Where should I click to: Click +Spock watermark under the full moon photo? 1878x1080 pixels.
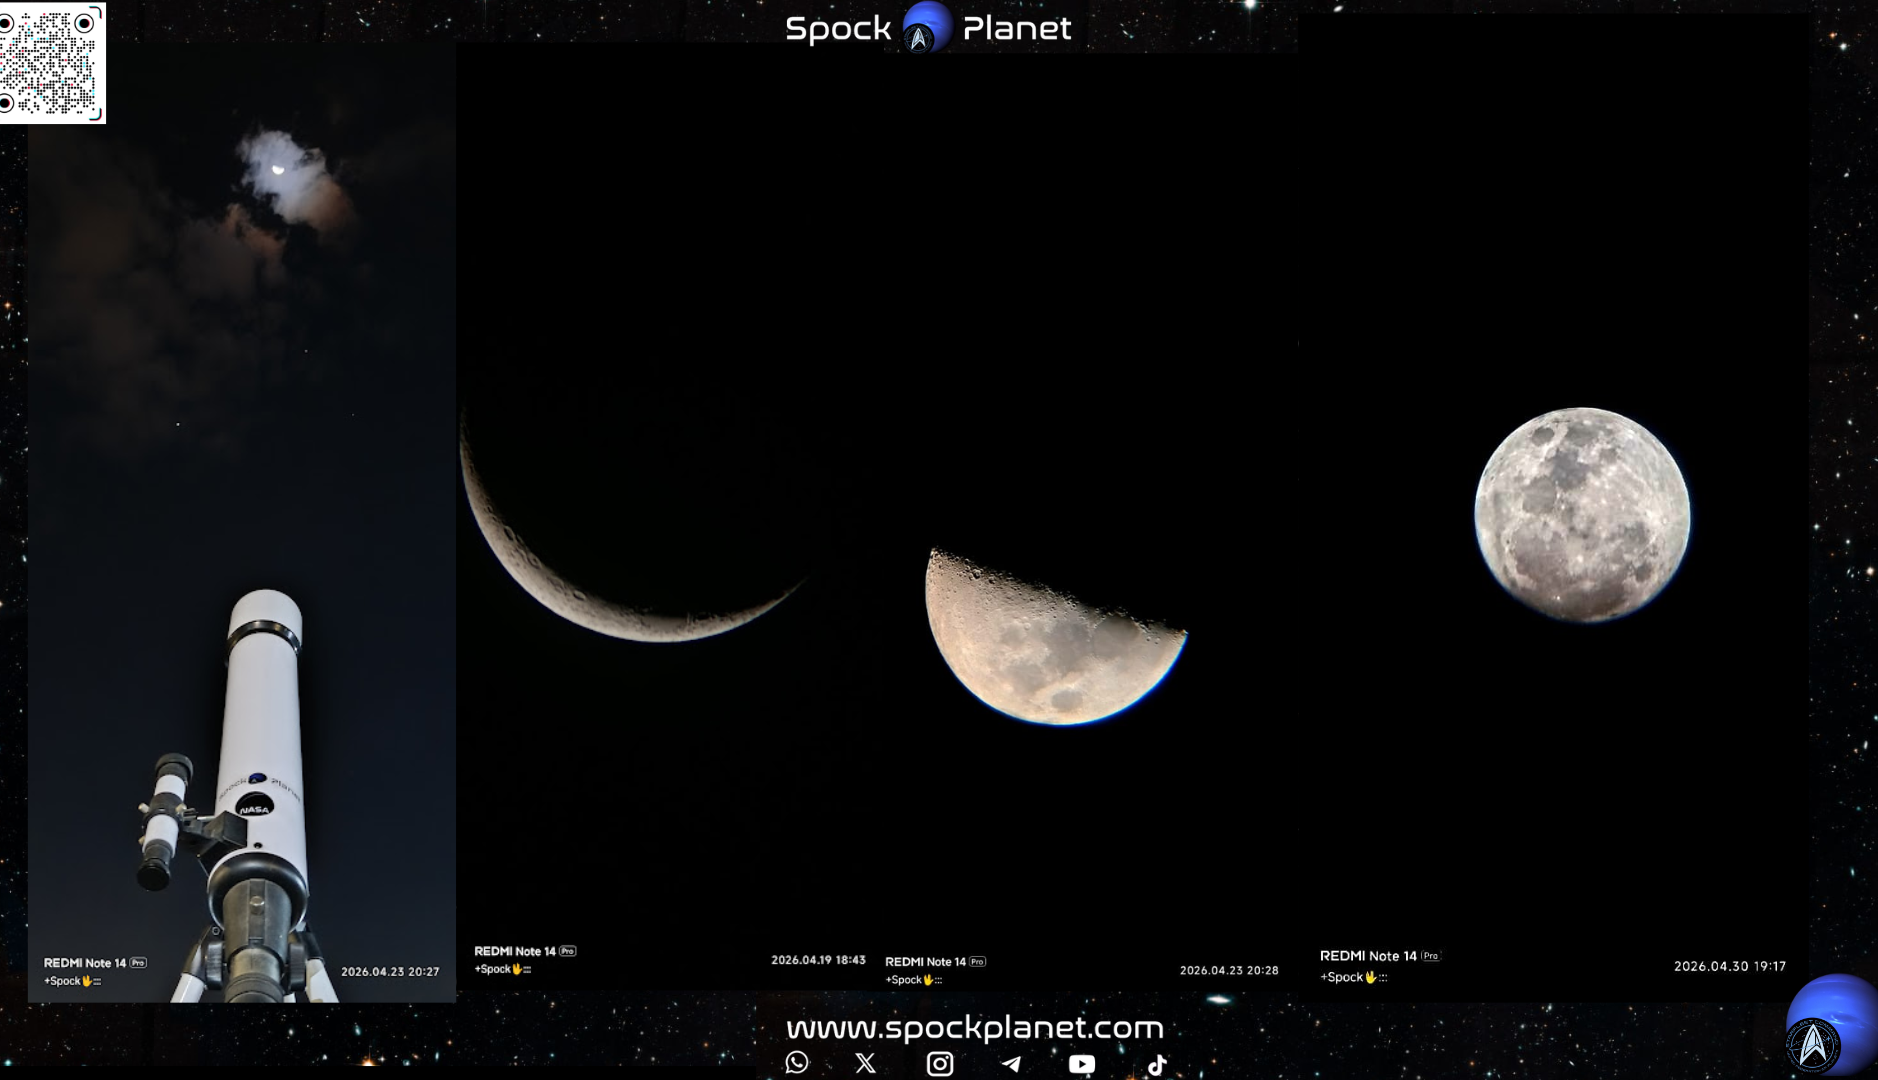point(1353,977)
